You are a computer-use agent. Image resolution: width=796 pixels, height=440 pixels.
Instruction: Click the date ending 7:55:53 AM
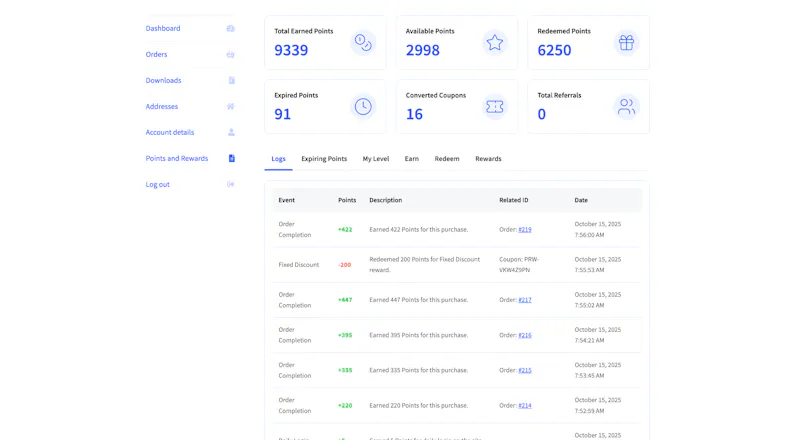point(598,264)
